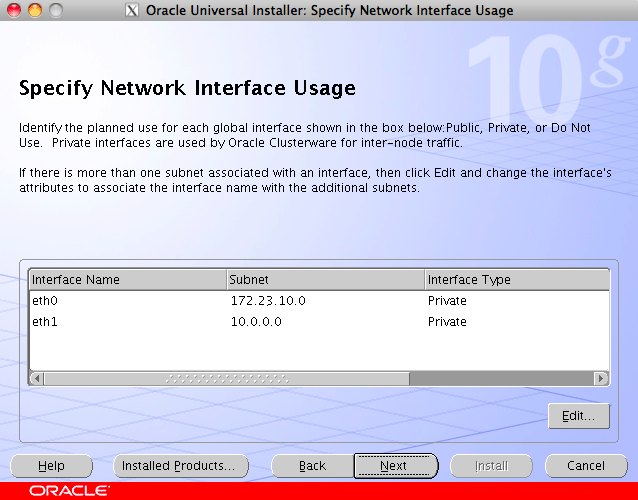Open the Installed Products dialog
This screenshot has height=500, width=638.
(178, 466)
